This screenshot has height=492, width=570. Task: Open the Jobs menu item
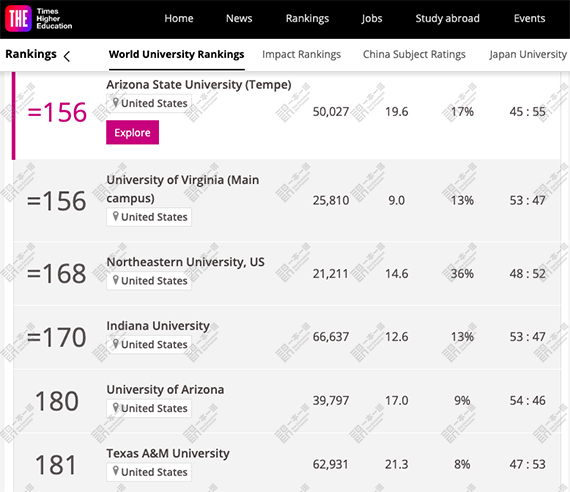372,19
